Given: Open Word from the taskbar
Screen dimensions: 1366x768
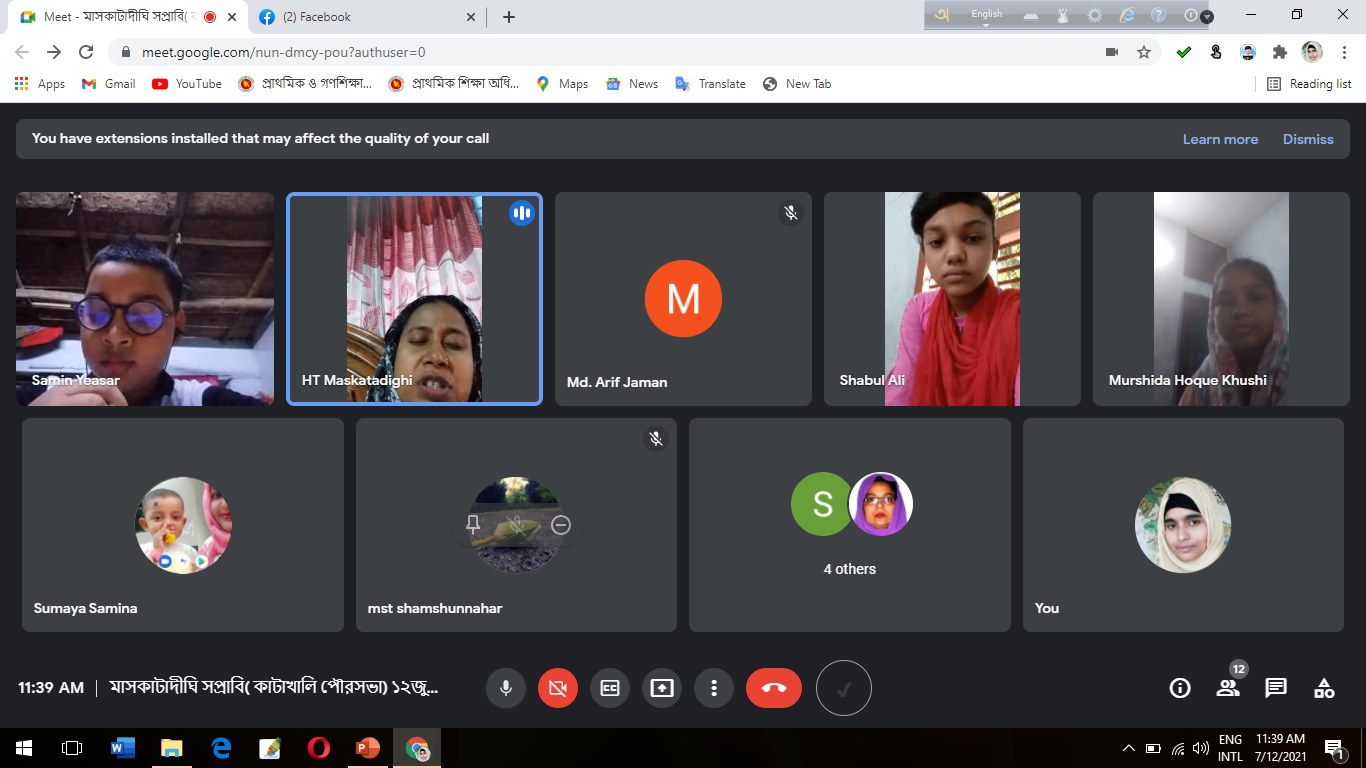Looking at the screenshot, I should pos(123,748).
